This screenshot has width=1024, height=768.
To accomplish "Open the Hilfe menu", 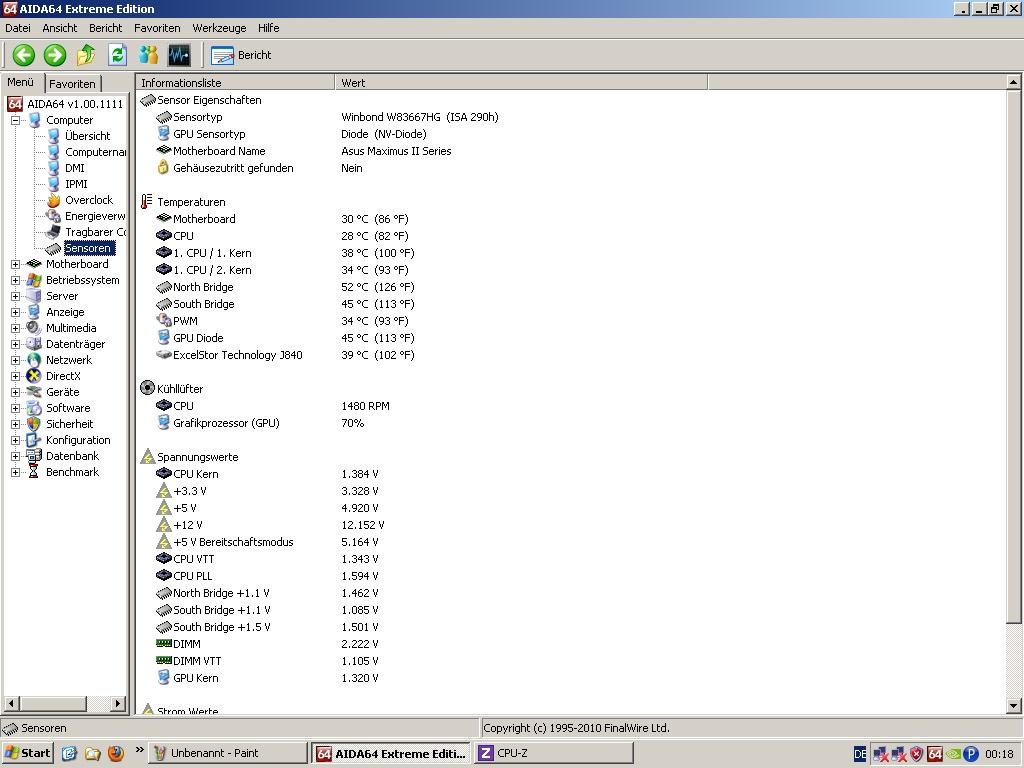I will pyautogui.click(x=268, y=28).
